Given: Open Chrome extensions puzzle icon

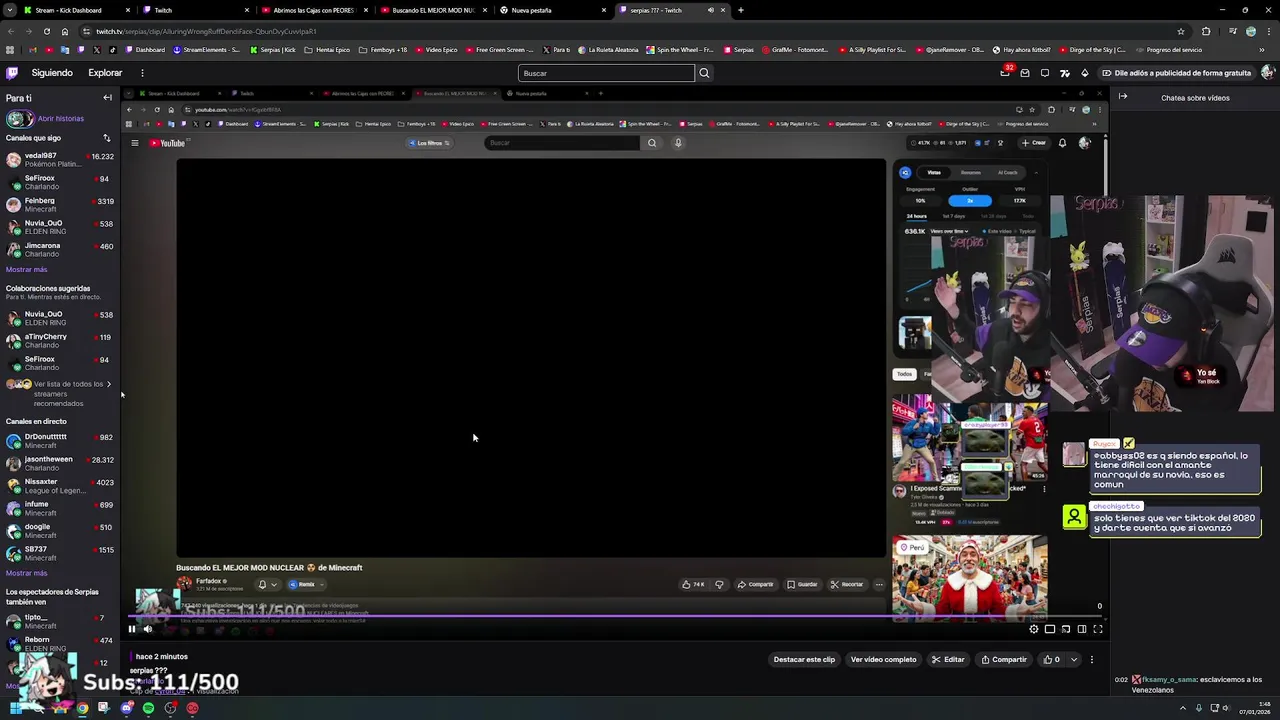Looking at the screenshot, I should point(1206,31).
